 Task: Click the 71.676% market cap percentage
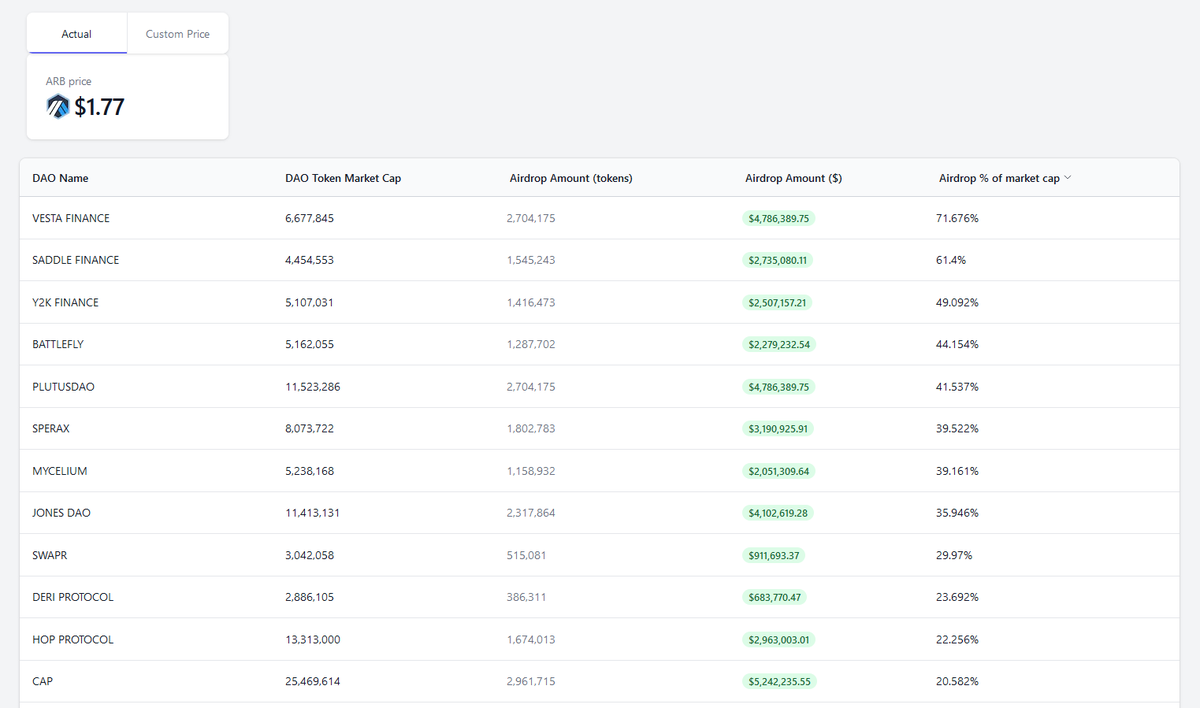point(957,218)
